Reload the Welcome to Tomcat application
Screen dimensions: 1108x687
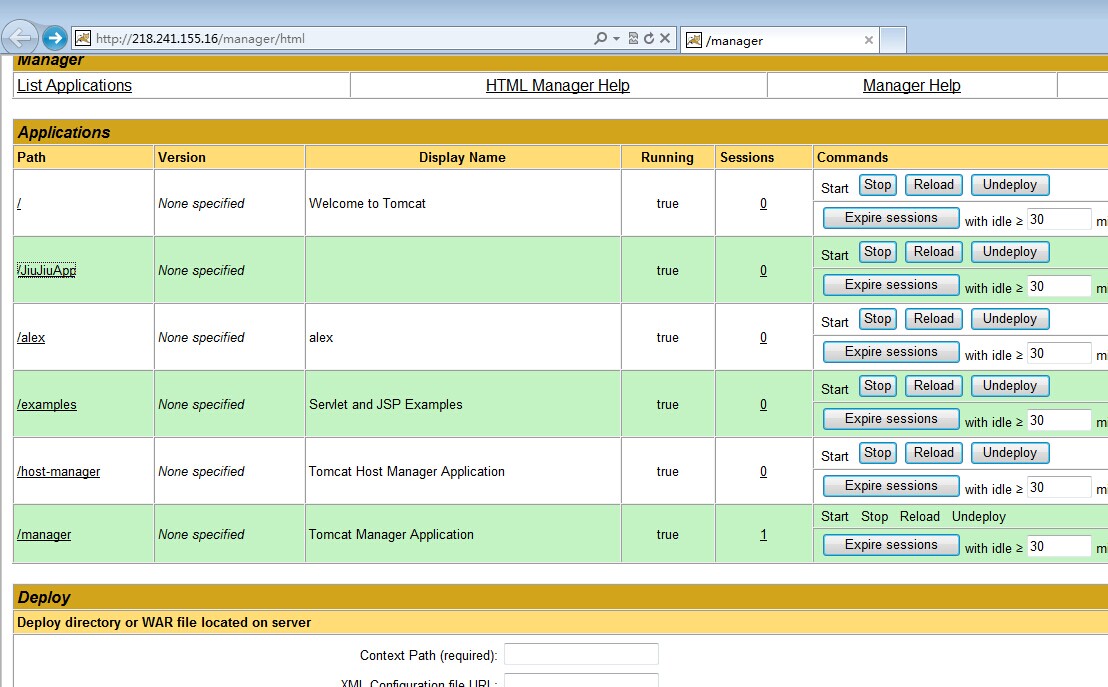(x=933, y=185)
